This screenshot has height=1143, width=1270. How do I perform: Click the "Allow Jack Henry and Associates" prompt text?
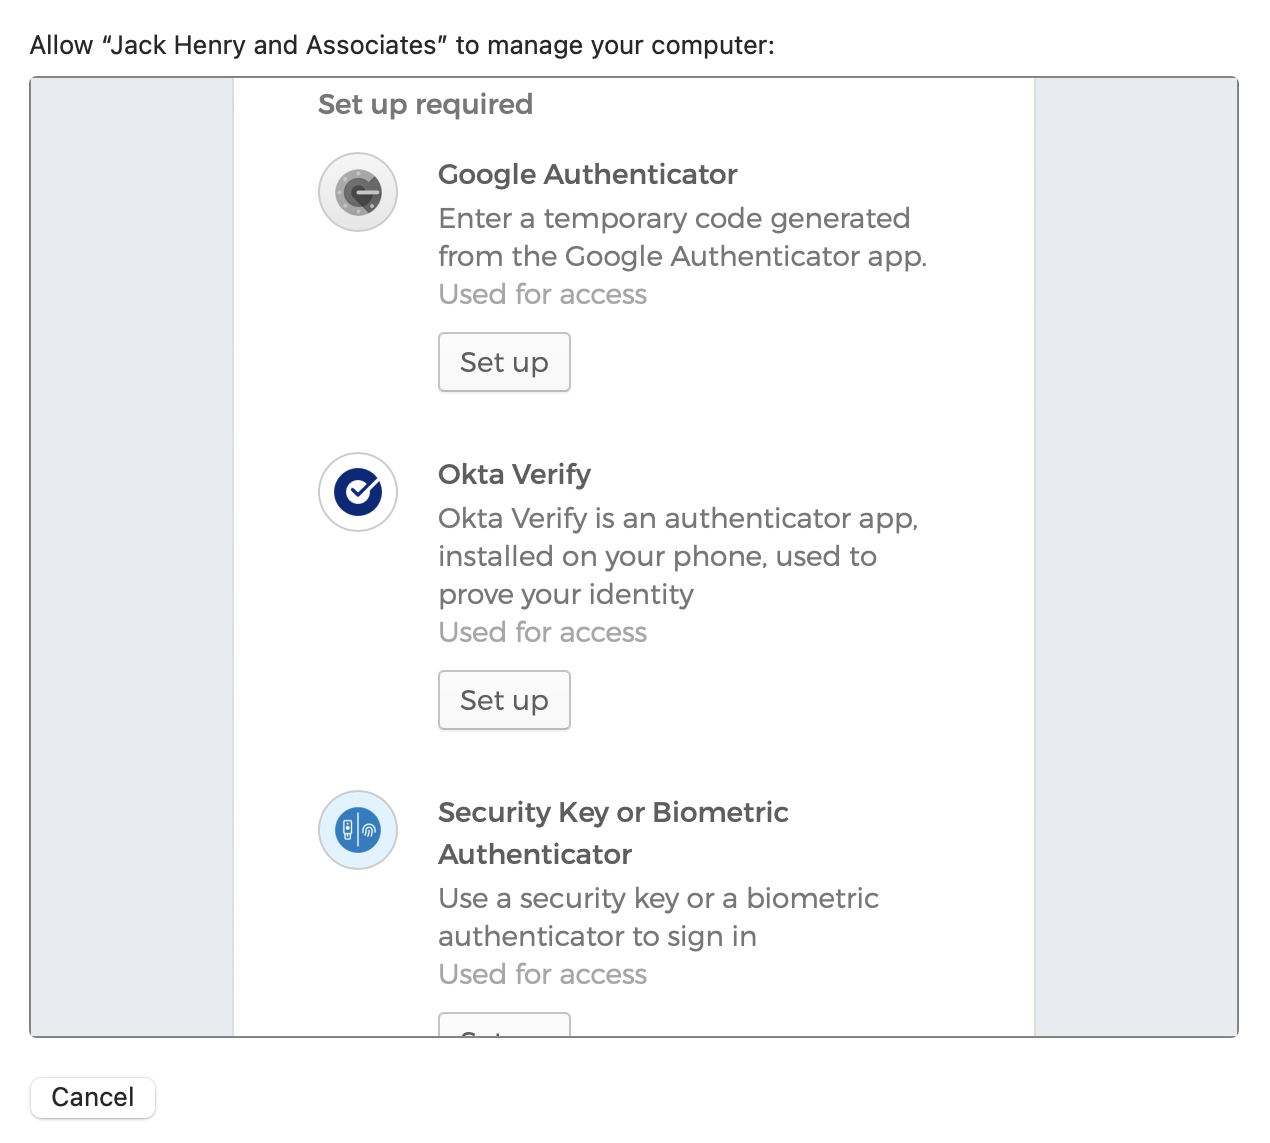click(x=402, y=45)
